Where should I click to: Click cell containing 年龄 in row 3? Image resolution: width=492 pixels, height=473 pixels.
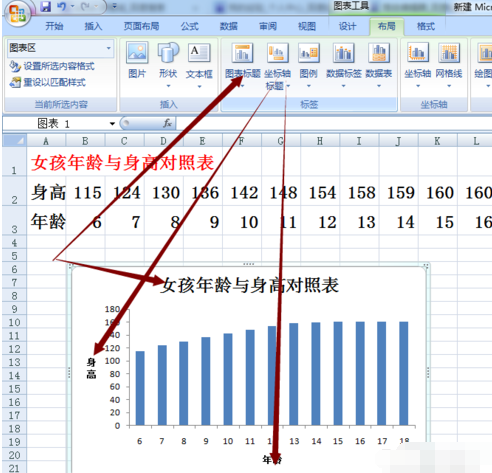point(46,221)
